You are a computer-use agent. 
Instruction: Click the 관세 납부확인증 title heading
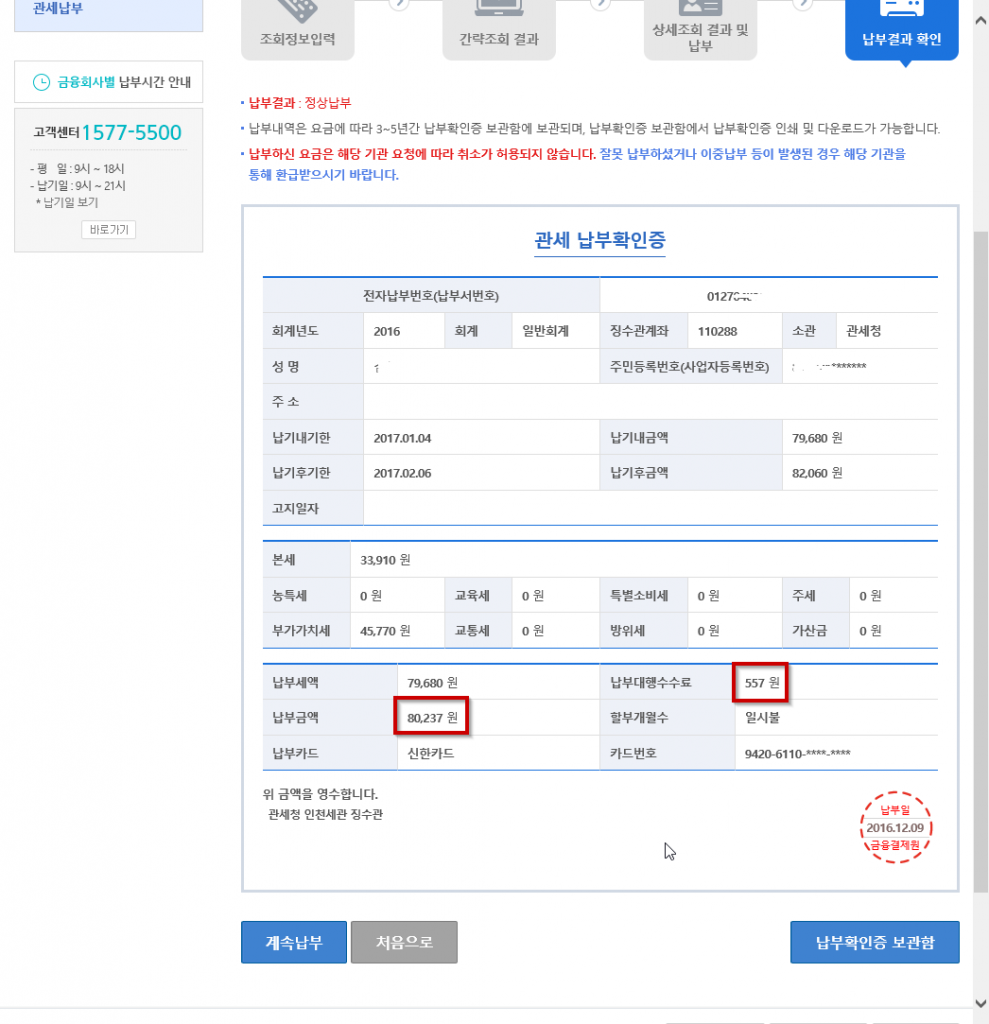tap(600, 240)
